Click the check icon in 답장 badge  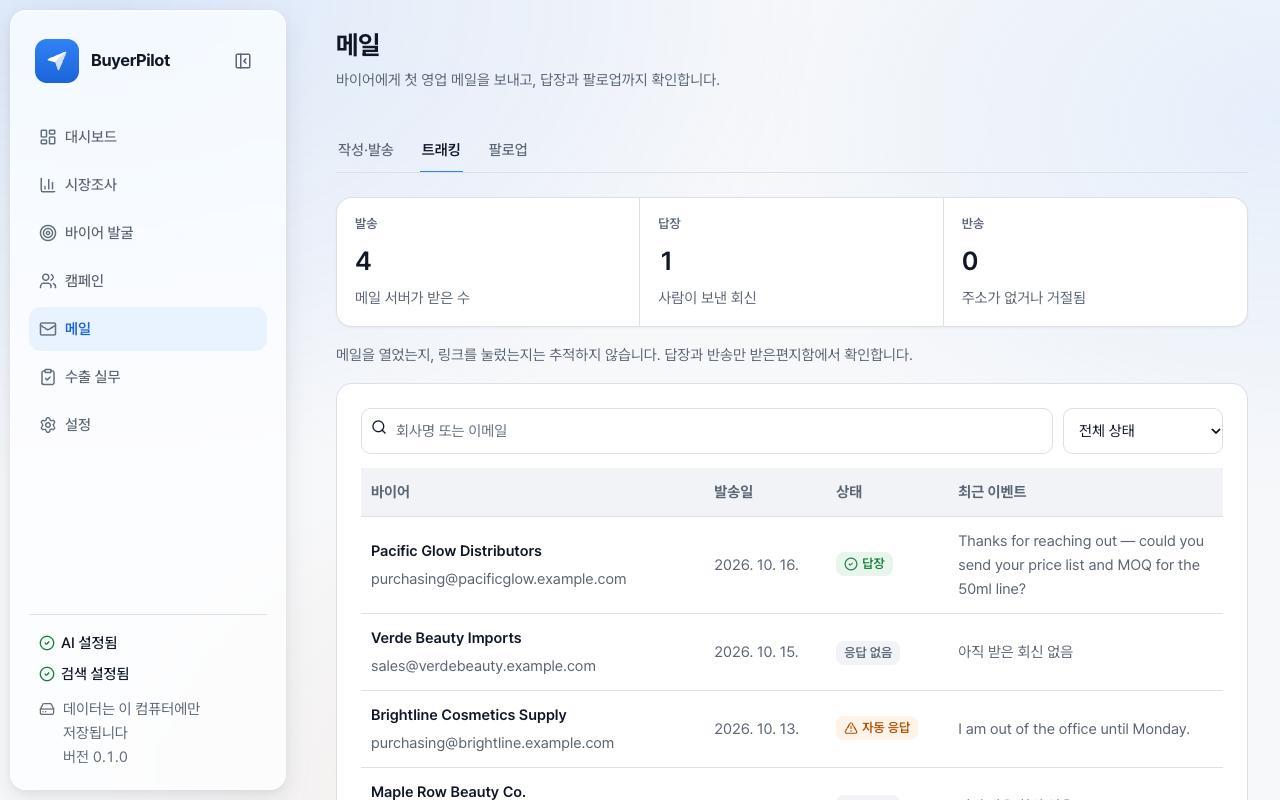pos(851,564)
